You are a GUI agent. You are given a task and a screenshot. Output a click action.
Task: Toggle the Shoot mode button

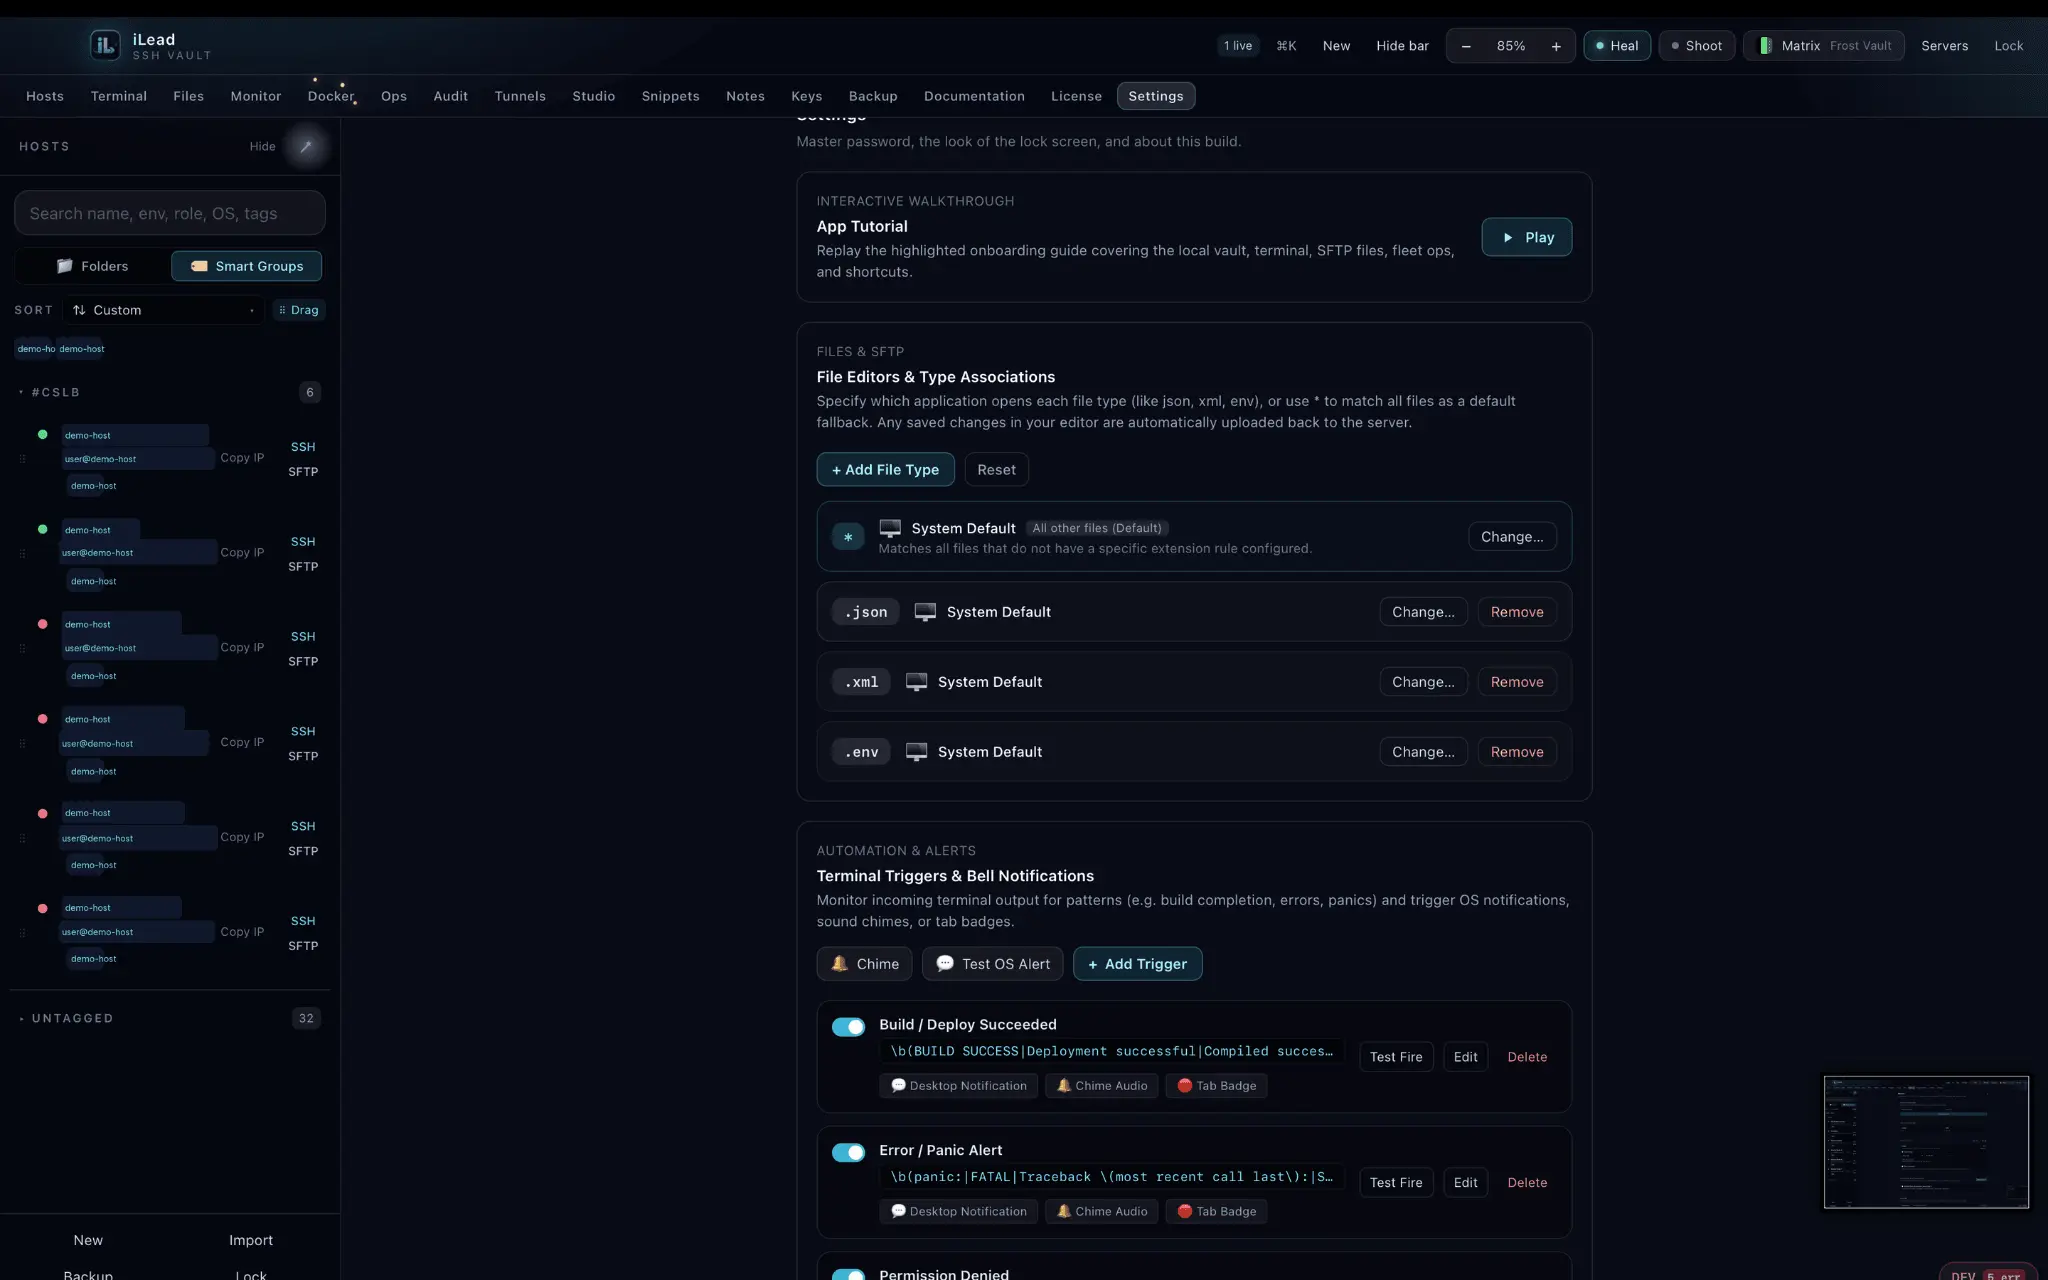click(1697, 46)
